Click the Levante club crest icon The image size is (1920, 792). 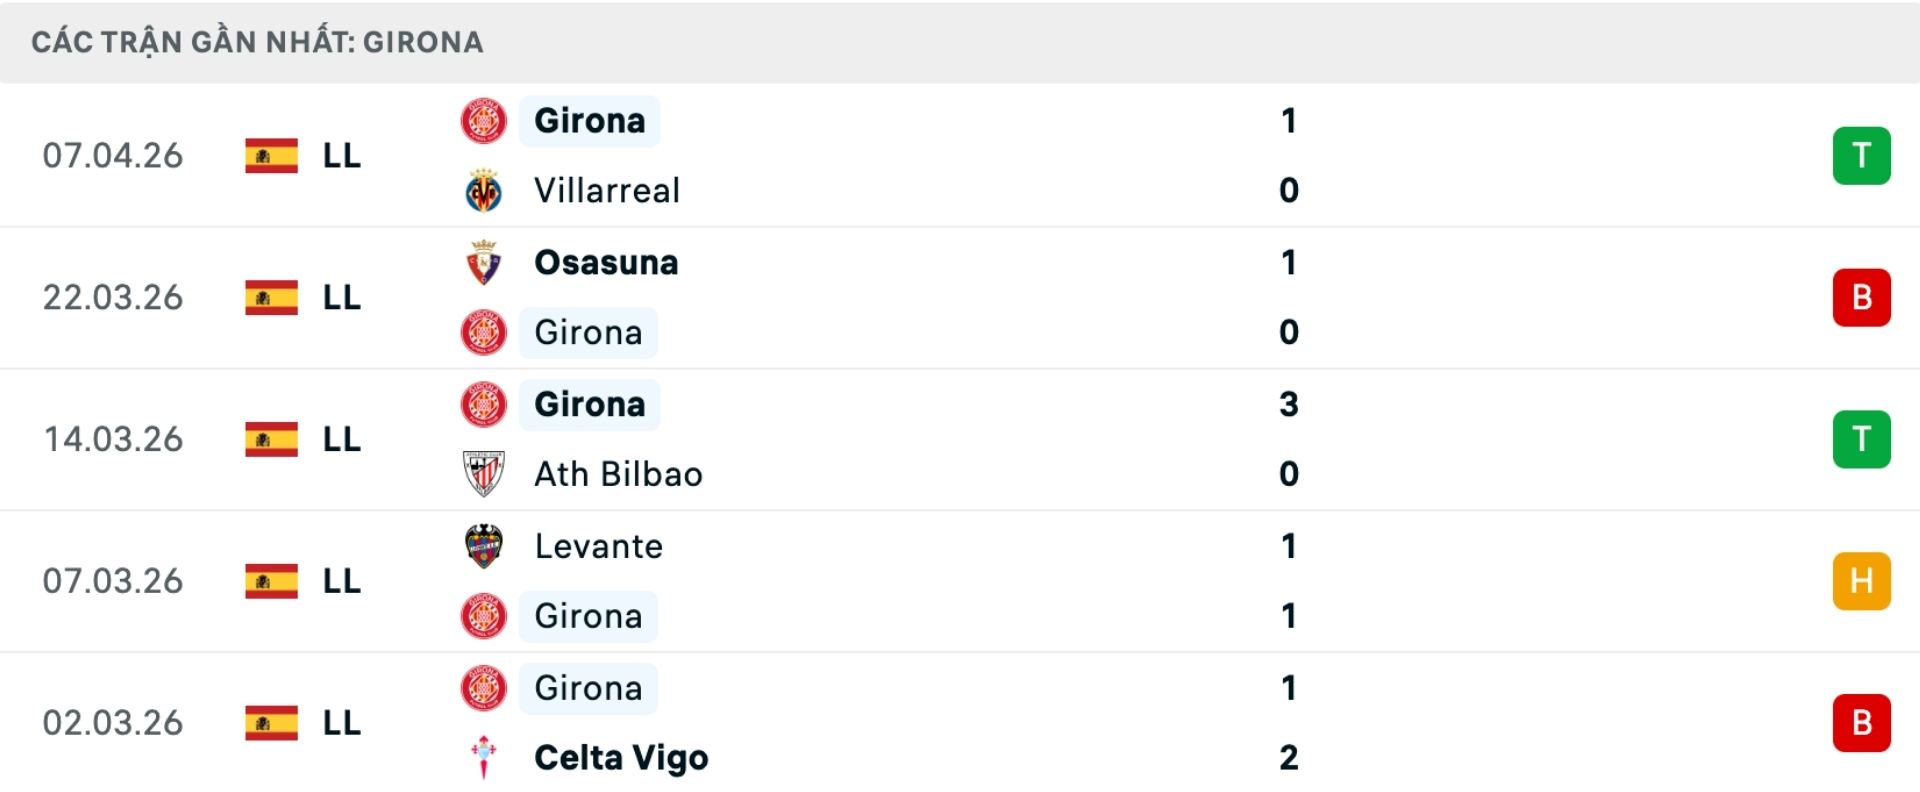484,546
